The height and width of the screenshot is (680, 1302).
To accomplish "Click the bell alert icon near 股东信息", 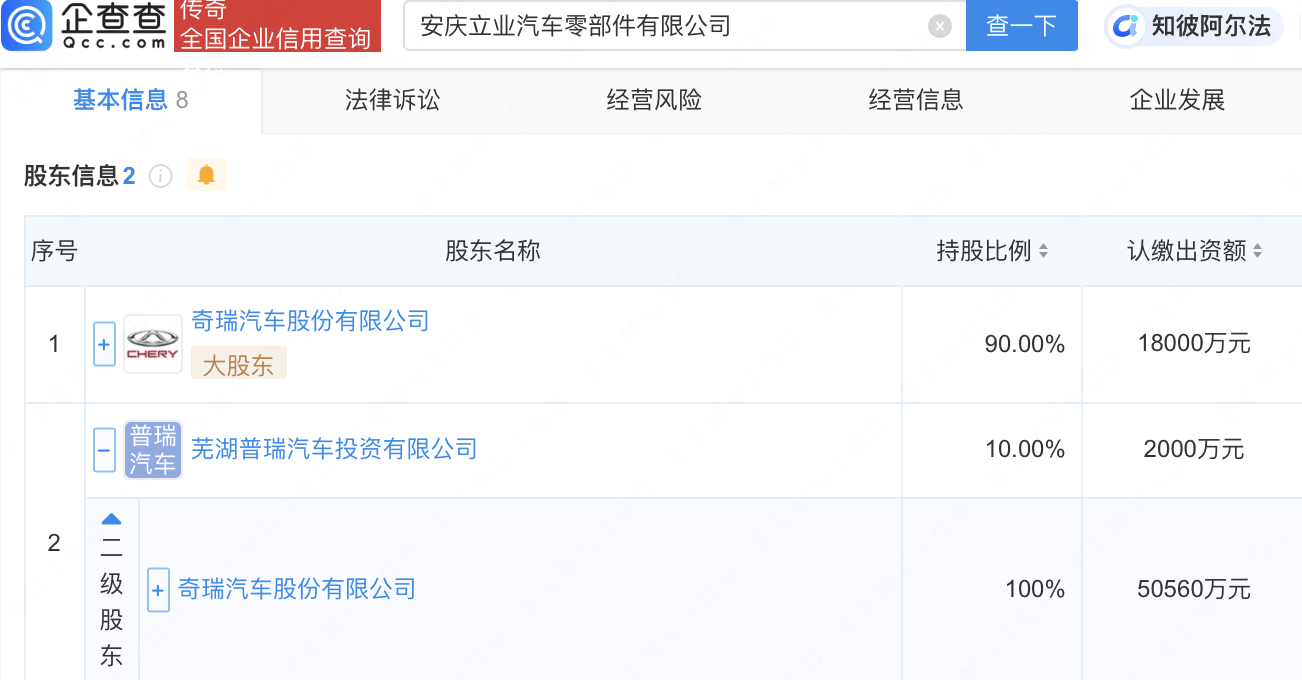I will coord(206,176).
